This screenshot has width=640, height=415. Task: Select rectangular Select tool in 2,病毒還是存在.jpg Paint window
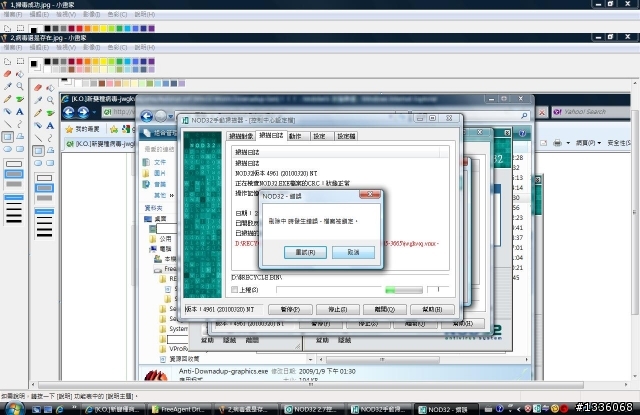[x=20, y=62]
